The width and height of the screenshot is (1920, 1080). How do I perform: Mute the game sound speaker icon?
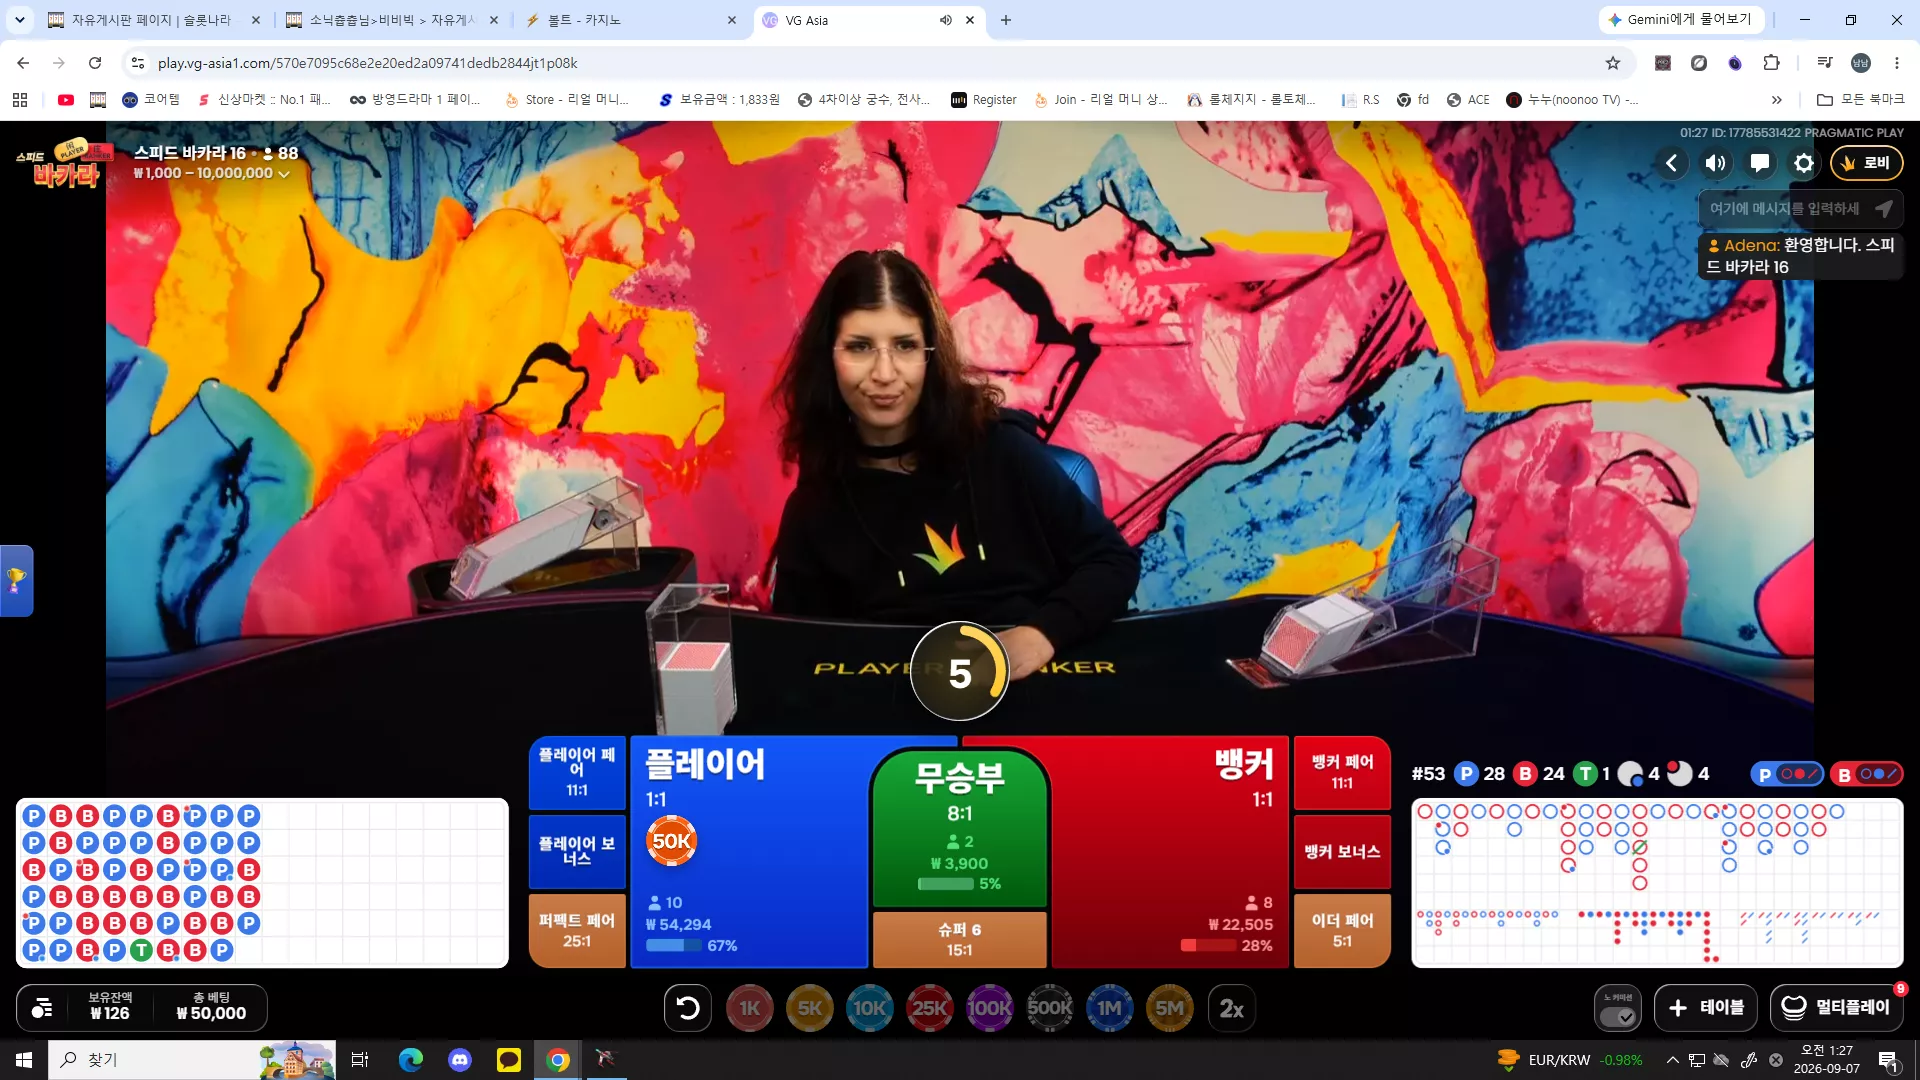(1715, 163)
